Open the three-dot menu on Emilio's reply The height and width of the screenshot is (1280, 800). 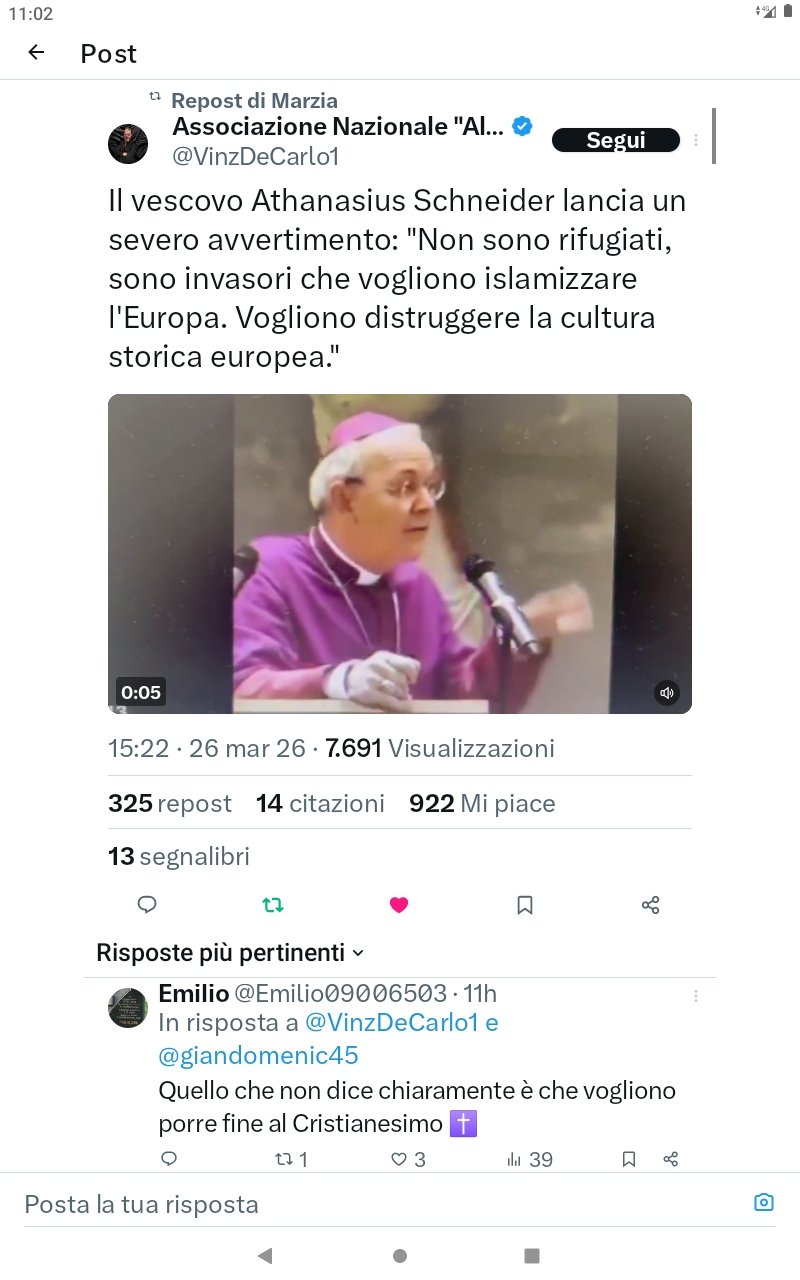coord(696,996)
